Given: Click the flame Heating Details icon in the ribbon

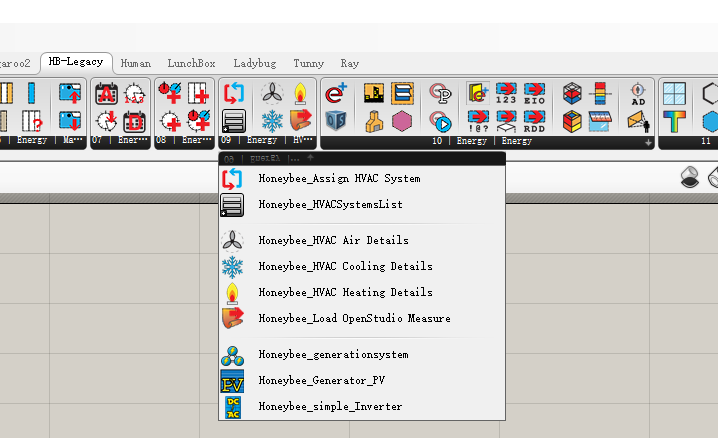Looking at the screenshot, I should (x=300, y=93).
